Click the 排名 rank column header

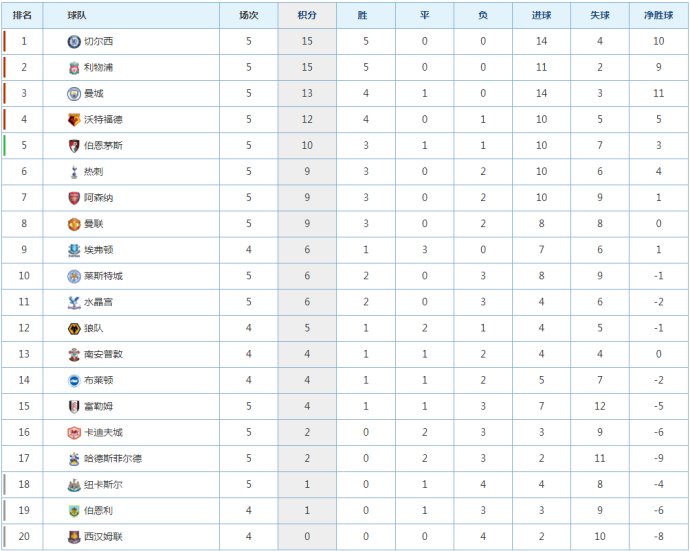pyautogui.click(x=22, y=15)
